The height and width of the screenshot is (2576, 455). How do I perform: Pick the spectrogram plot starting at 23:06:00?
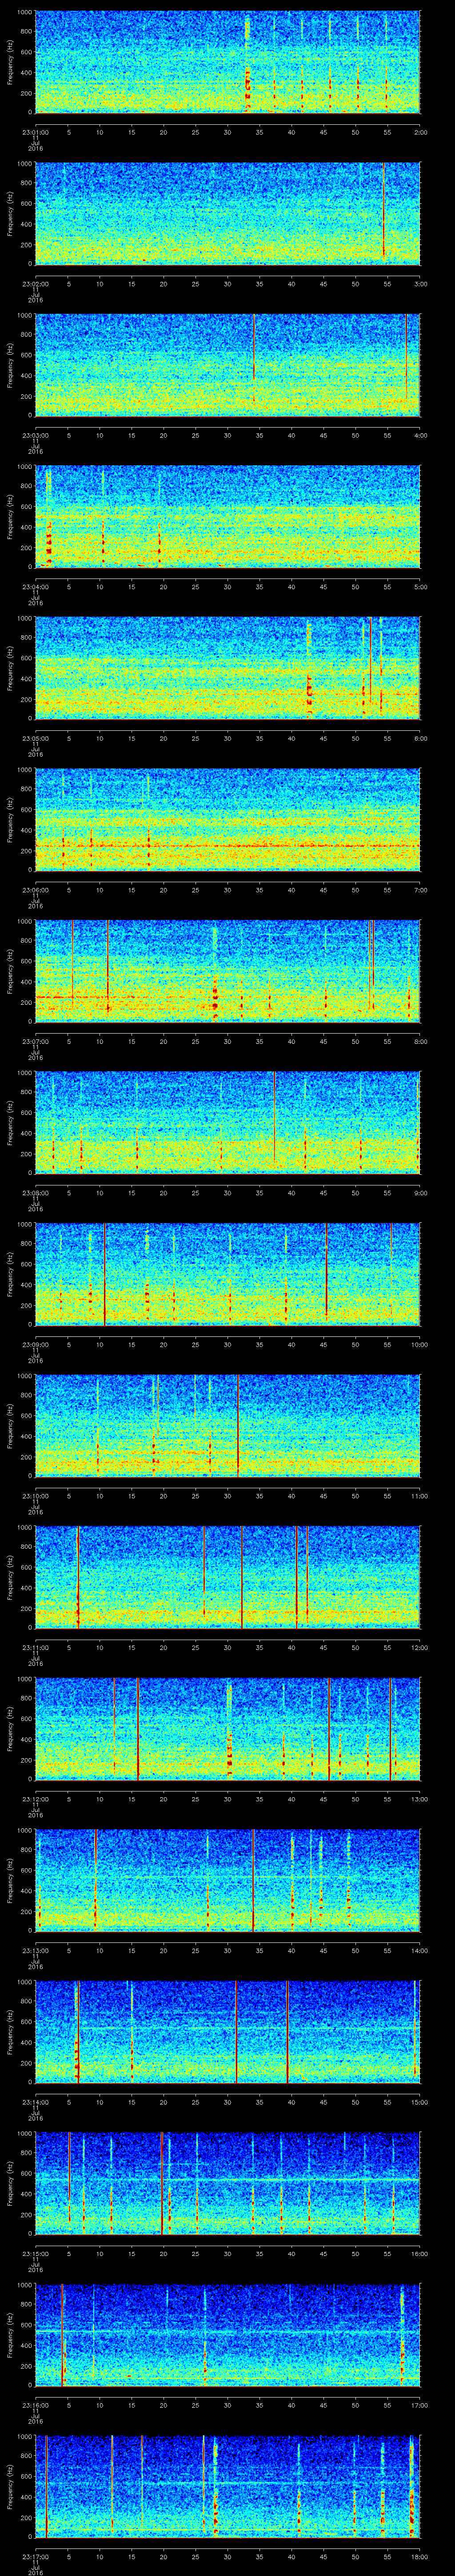(x=228, y=819)
